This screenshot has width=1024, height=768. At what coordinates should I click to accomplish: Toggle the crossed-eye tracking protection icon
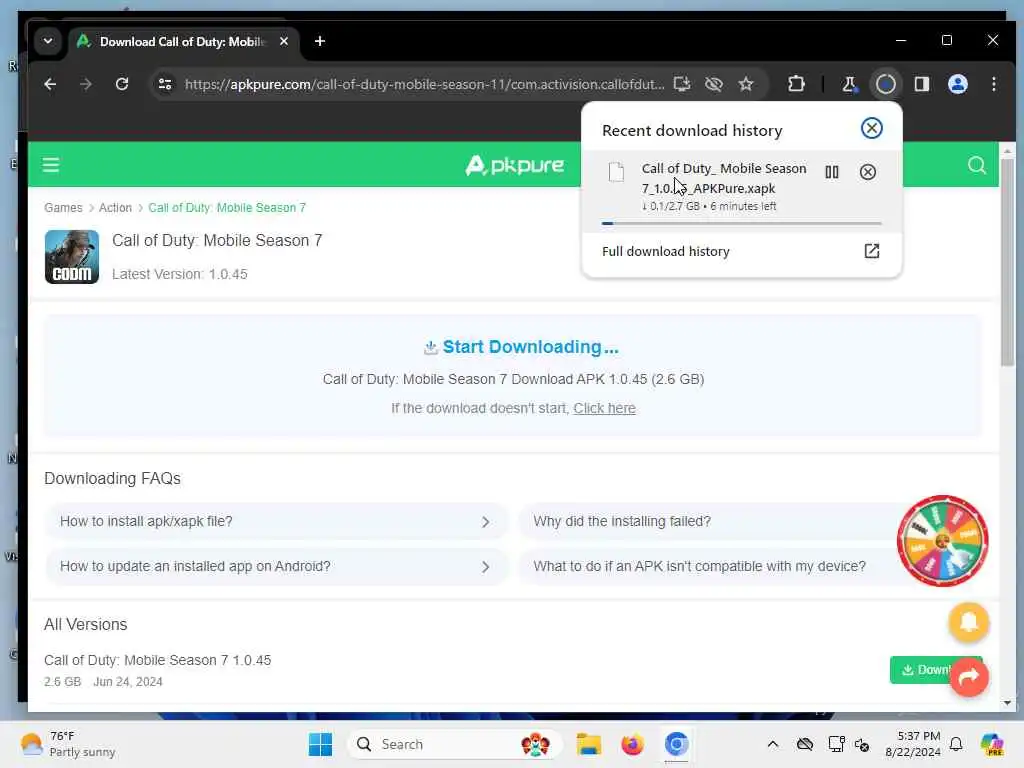(x=714, y=84)
